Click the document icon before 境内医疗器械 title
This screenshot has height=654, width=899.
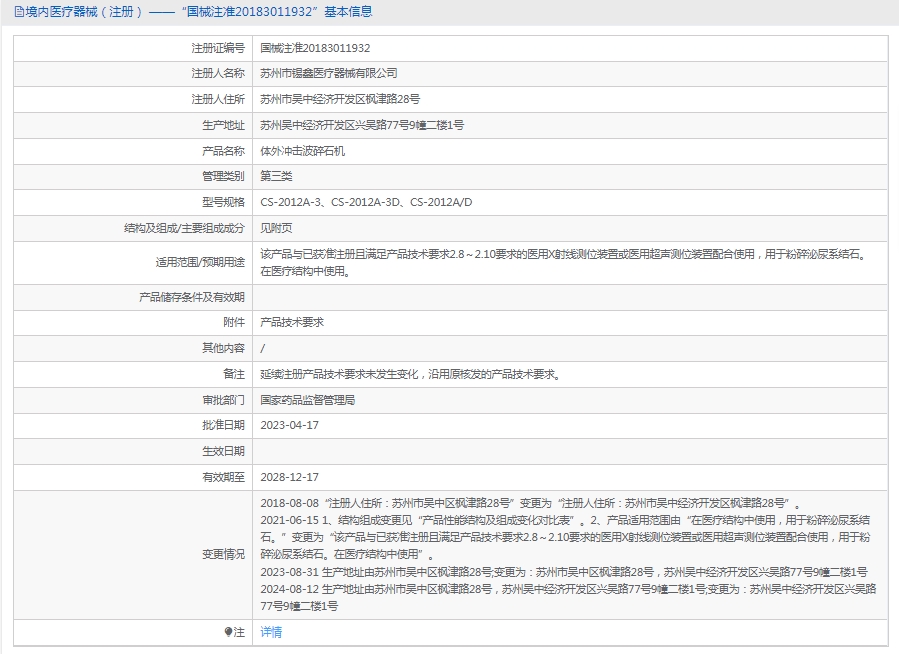[x=19, y=11]
